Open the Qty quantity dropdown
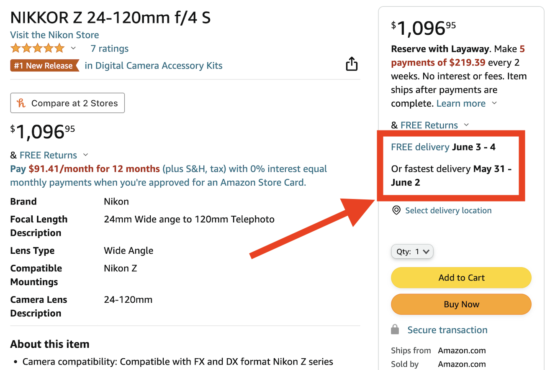550x370 pixels. tap(412, 251)
